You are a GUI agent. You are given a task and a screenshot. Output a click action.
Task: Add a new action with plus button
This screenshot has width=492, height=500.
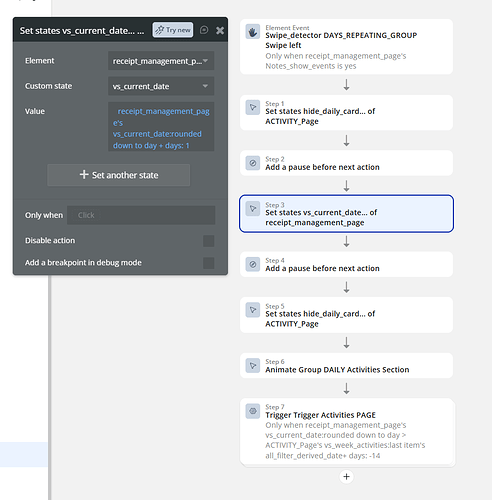[x=346, y=477]
